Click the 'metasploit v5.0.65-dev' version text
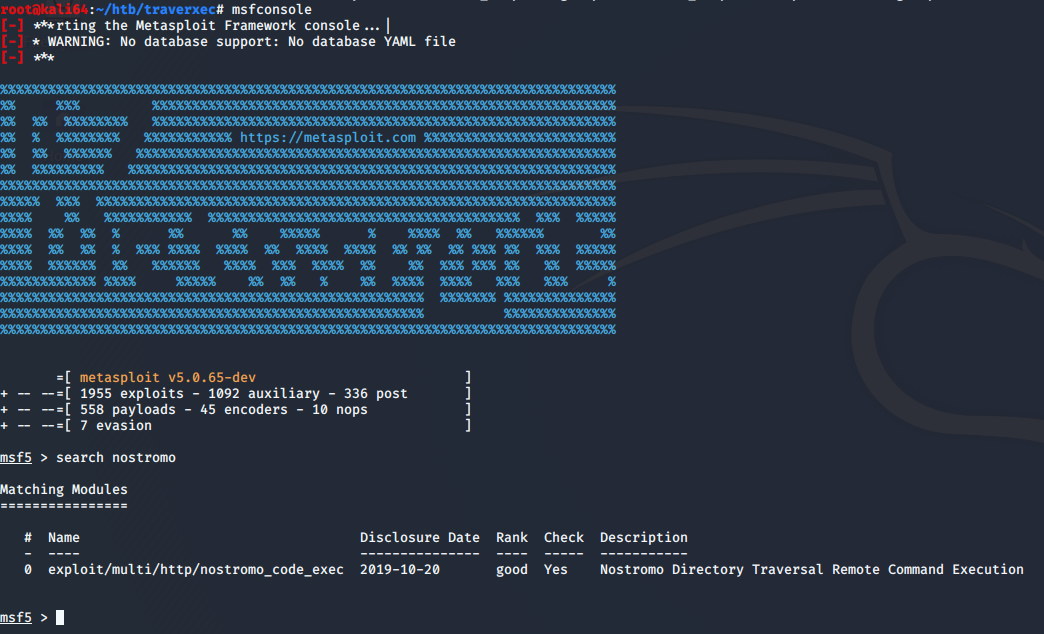This screenshot has width=1044, height=634. tap(168, 378)
